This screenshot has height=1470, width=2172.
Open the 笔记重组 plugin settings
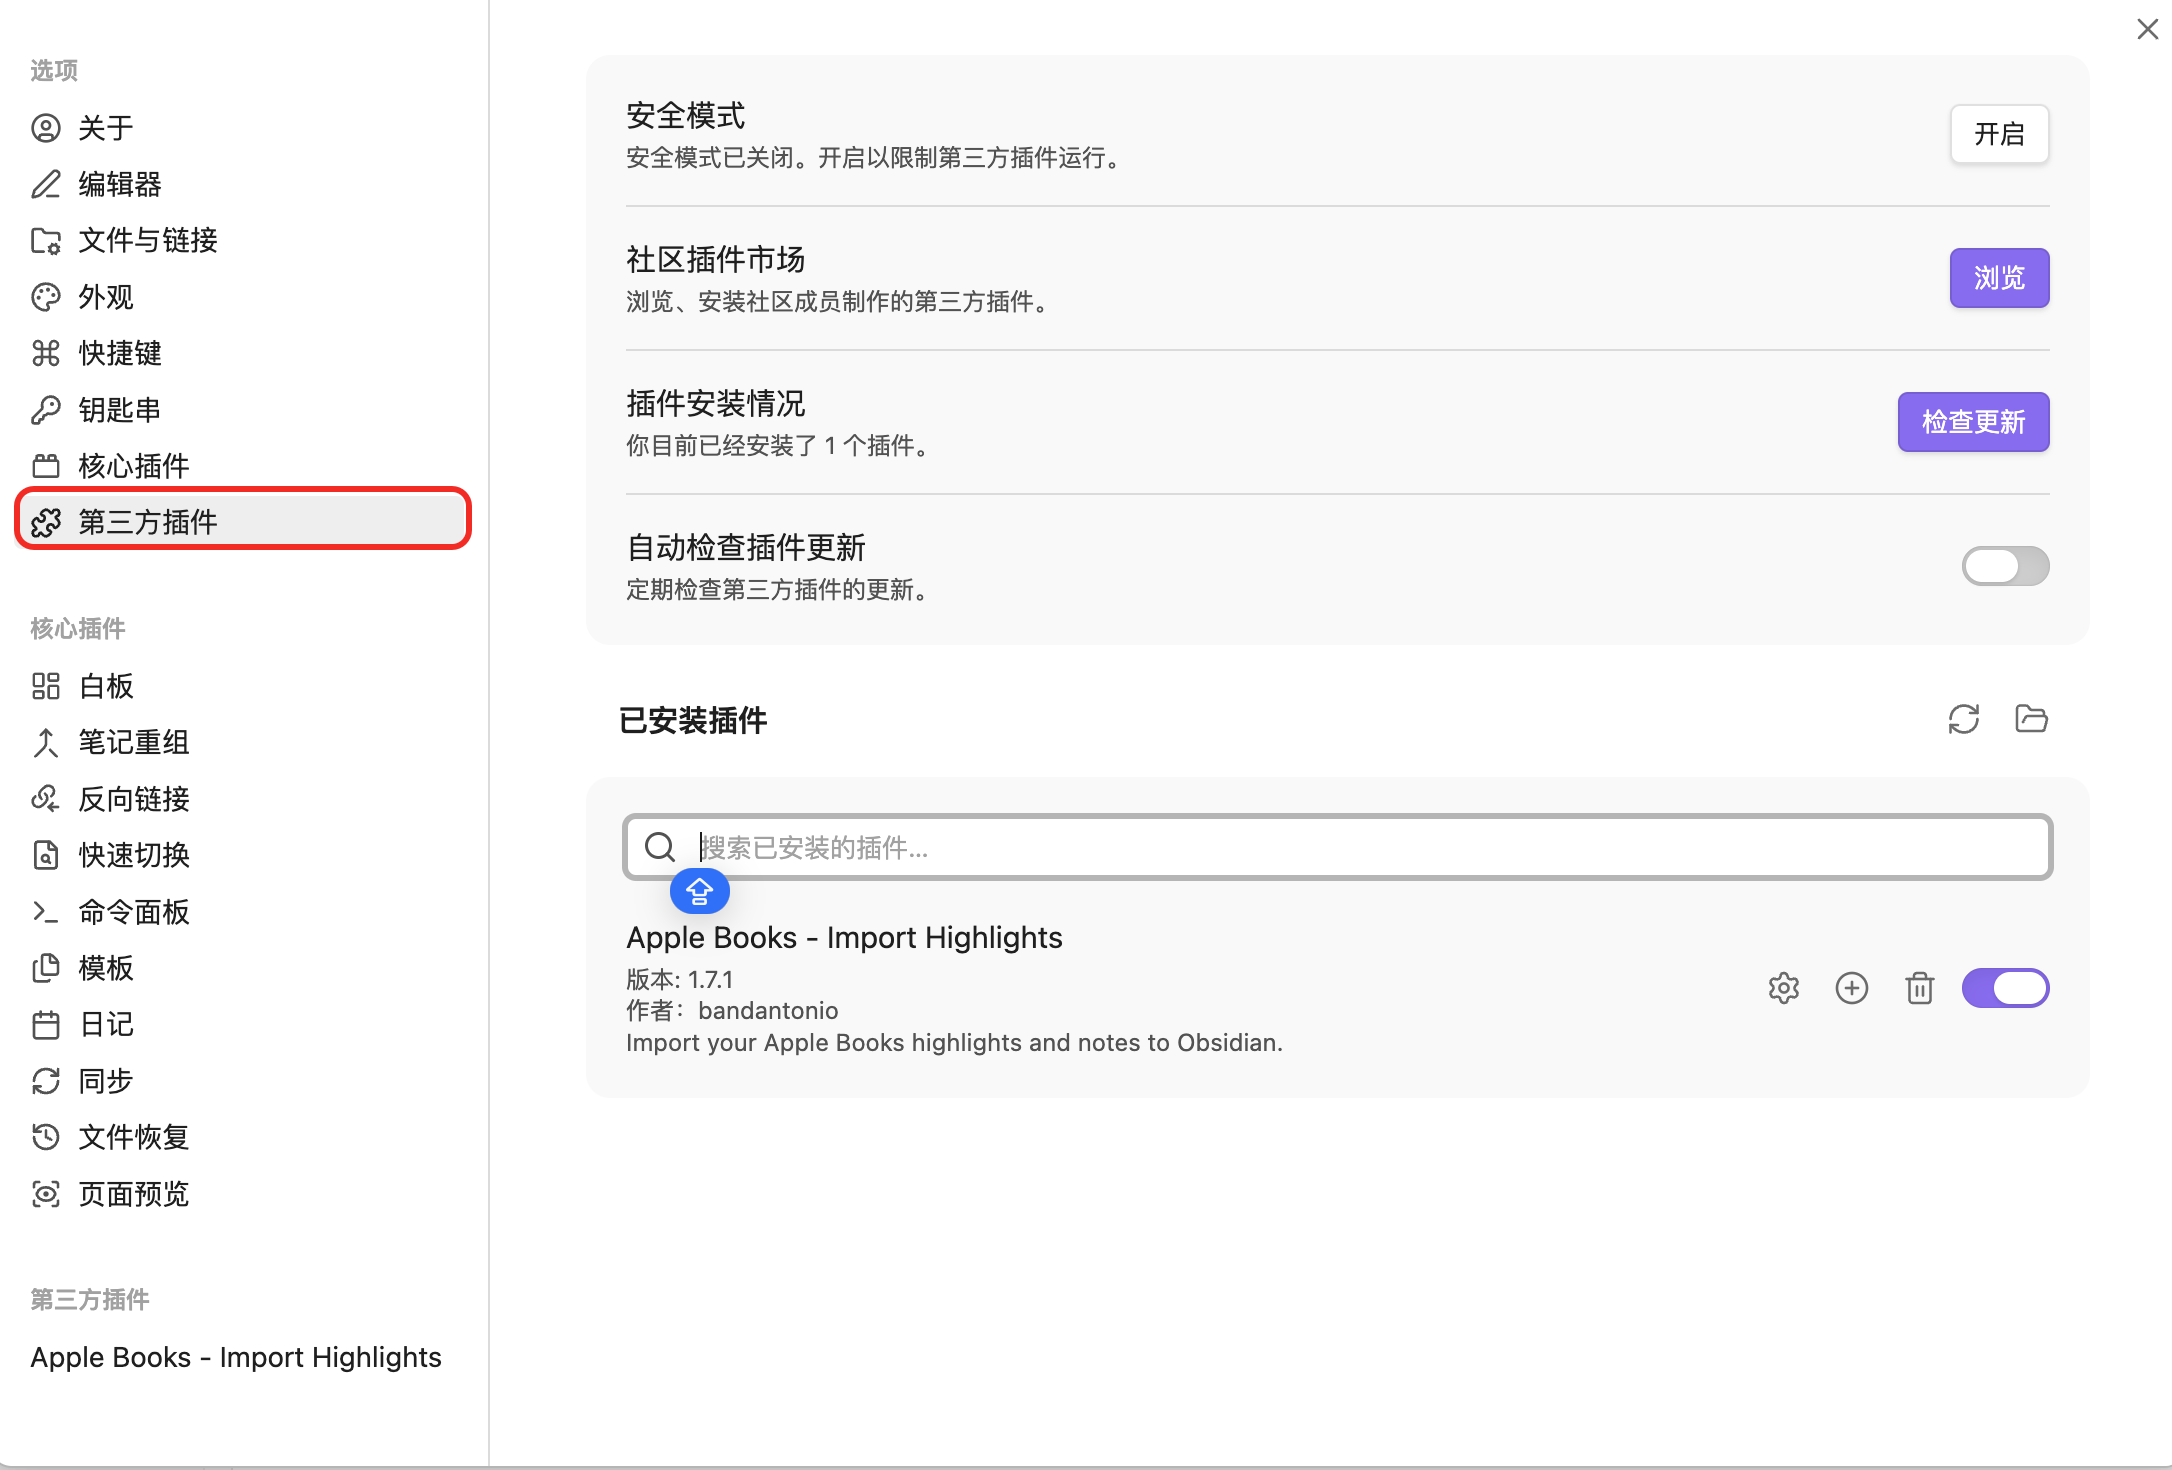[x=243, y=742]
